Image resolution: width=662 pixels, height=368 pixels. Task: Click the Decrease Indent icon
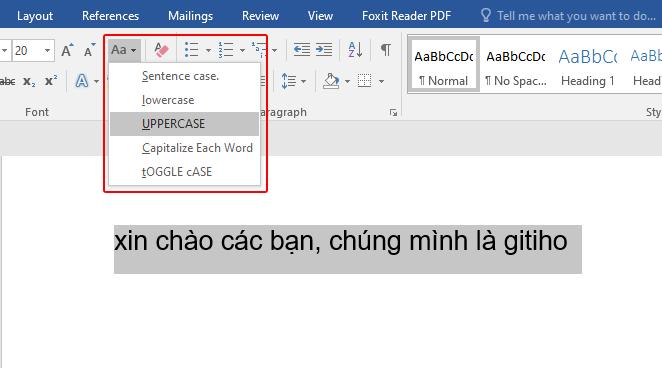point(301,50)
